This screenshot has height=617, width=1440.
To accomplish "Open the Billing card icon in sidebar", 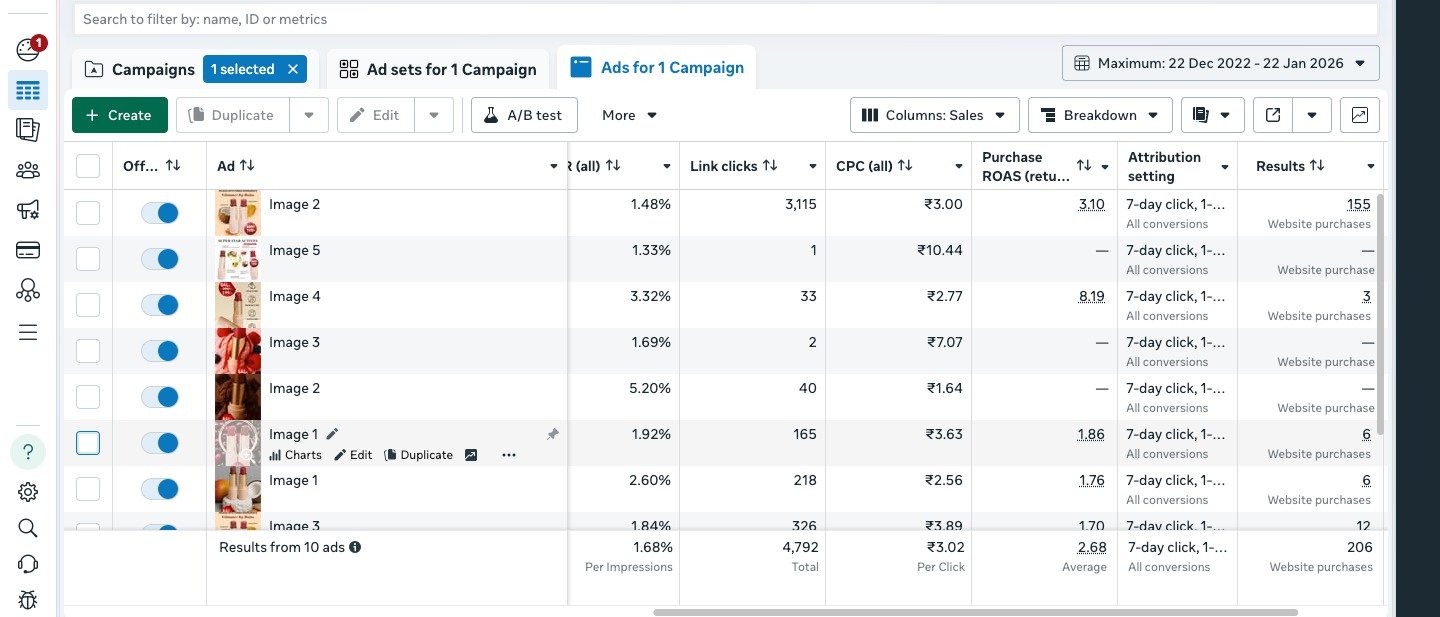I will coord(28,250).
